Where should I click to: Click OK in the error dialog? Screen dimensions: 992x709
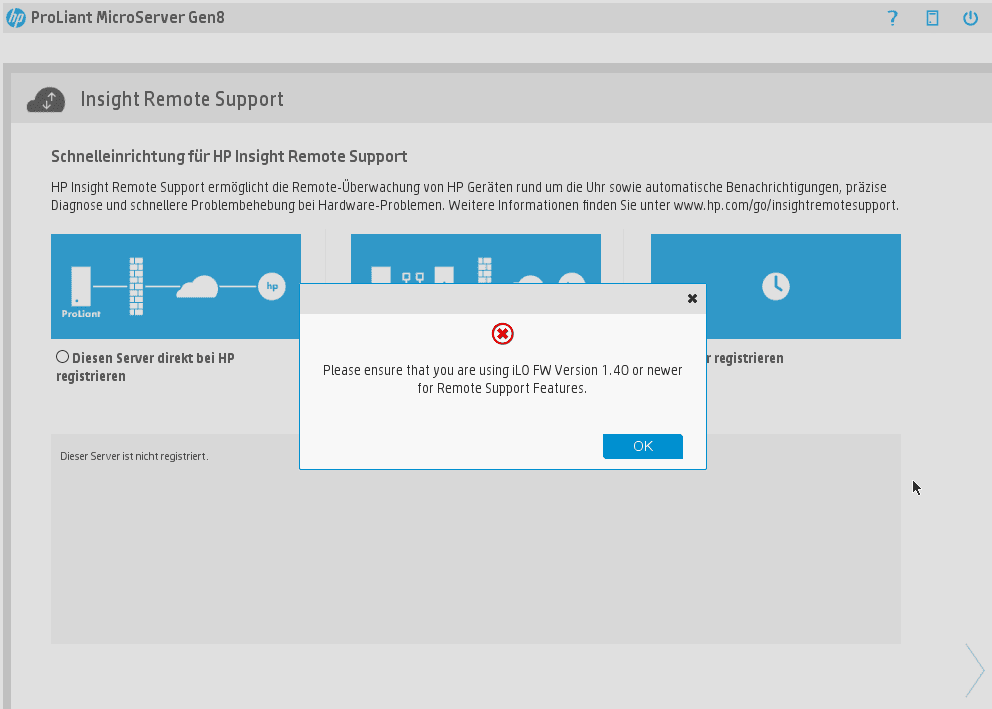(643, 446)
